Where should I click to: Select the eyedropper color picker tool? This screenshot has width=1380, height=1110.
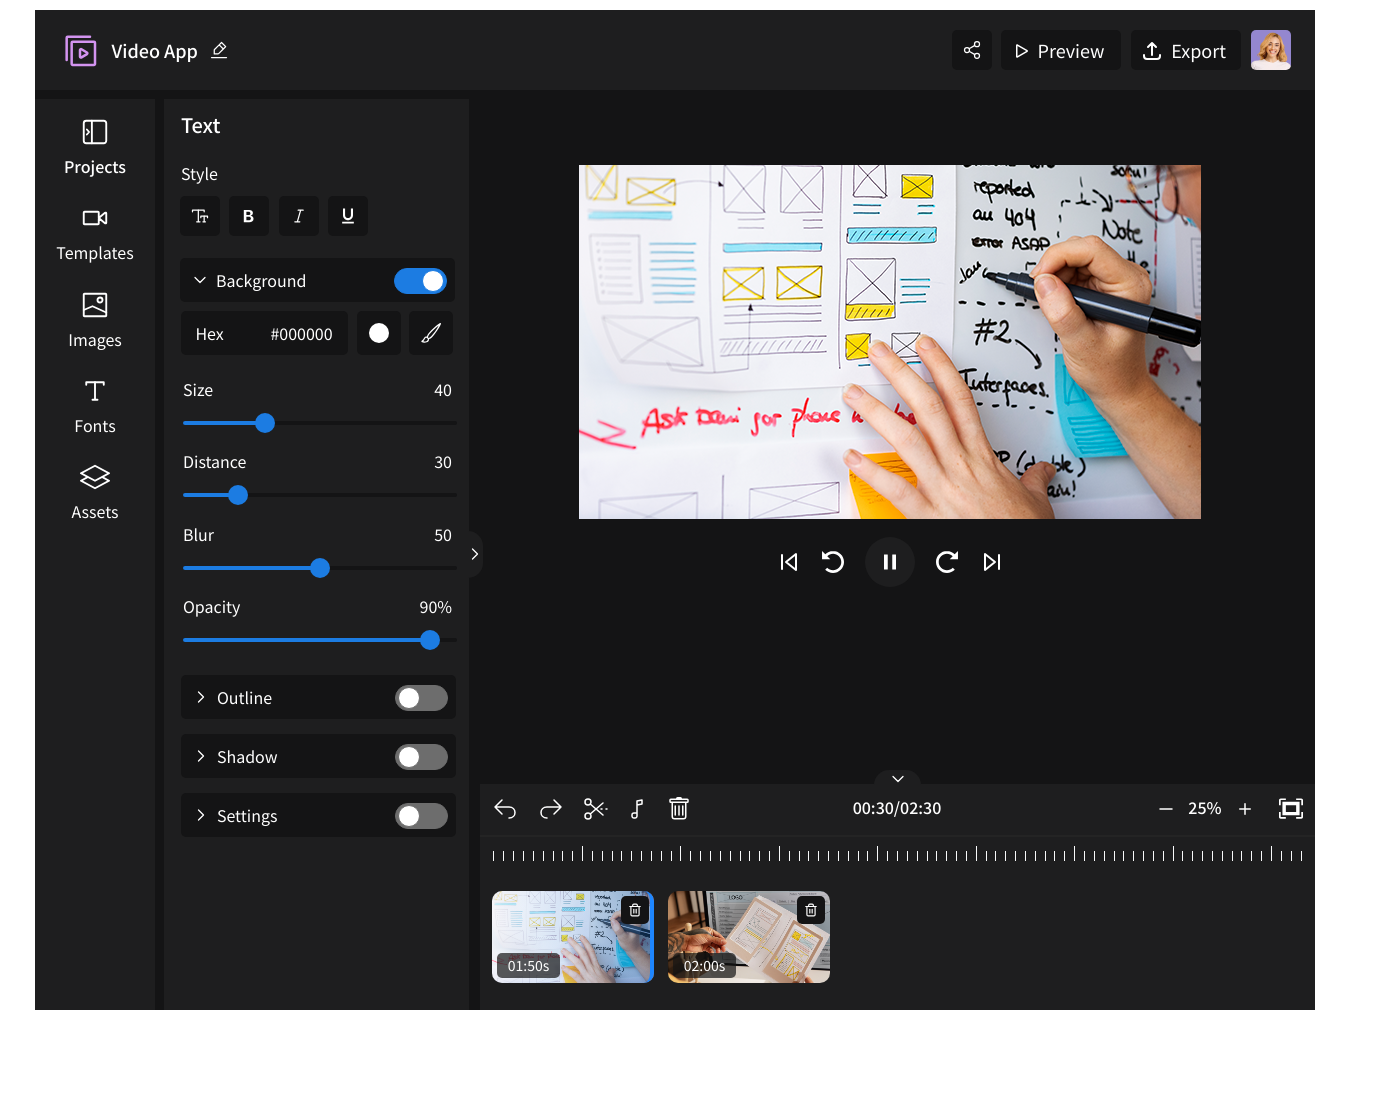click(x=431, y=334)
